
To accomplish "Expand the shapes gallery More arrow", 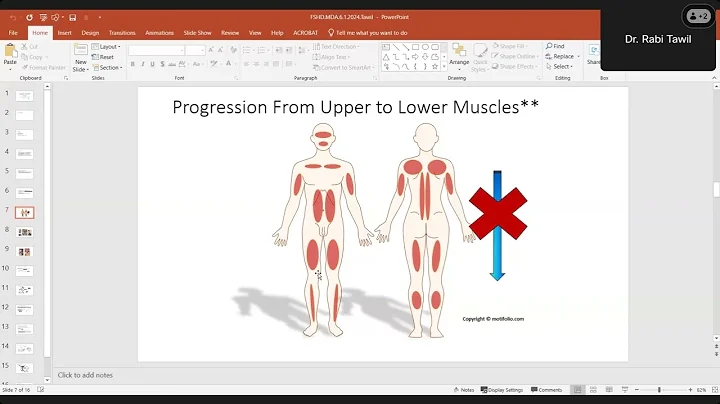I will (x=444, y=67).
